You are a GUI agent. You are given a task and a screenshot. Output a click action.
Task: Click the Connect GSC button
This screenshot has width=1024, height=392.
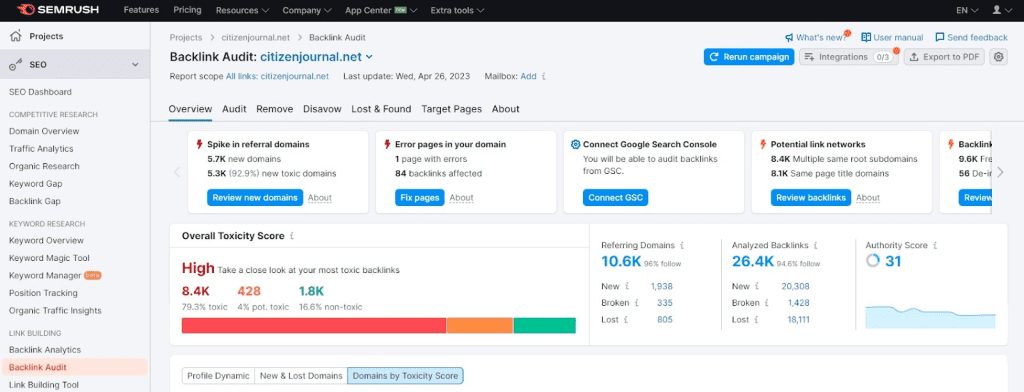pyautogui.click(x=615, y=197)
